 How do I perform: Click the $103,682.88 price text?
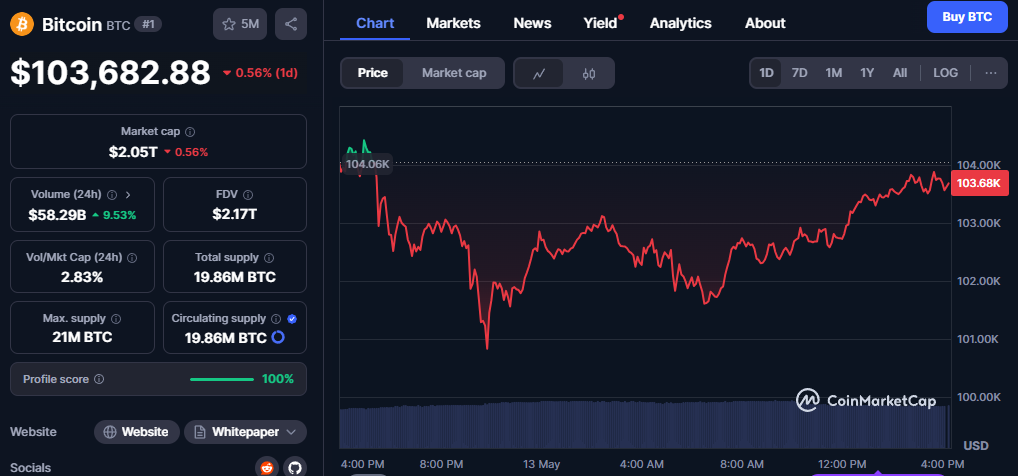(x=110, y=72)
